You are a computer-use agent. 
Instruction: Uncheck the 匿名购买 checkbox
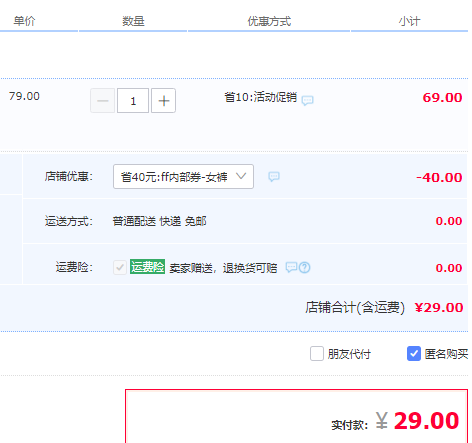click(414, 353)
